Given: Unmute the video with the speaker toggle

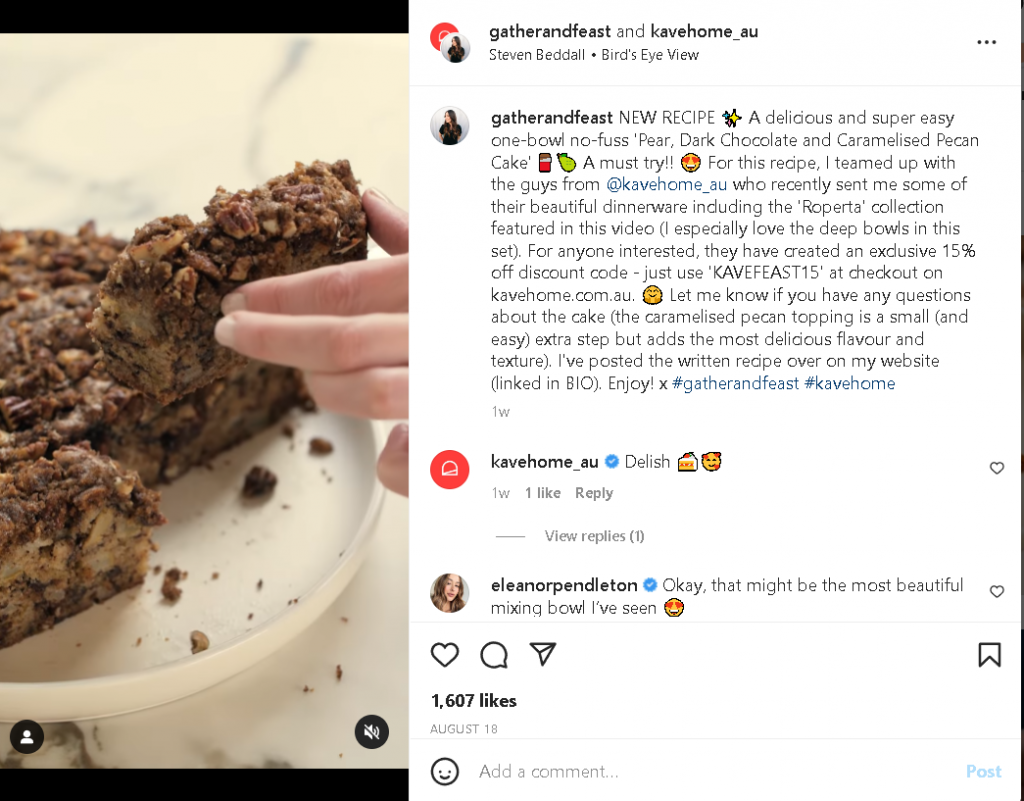Looking at the screenshot, I should [371, 732].
